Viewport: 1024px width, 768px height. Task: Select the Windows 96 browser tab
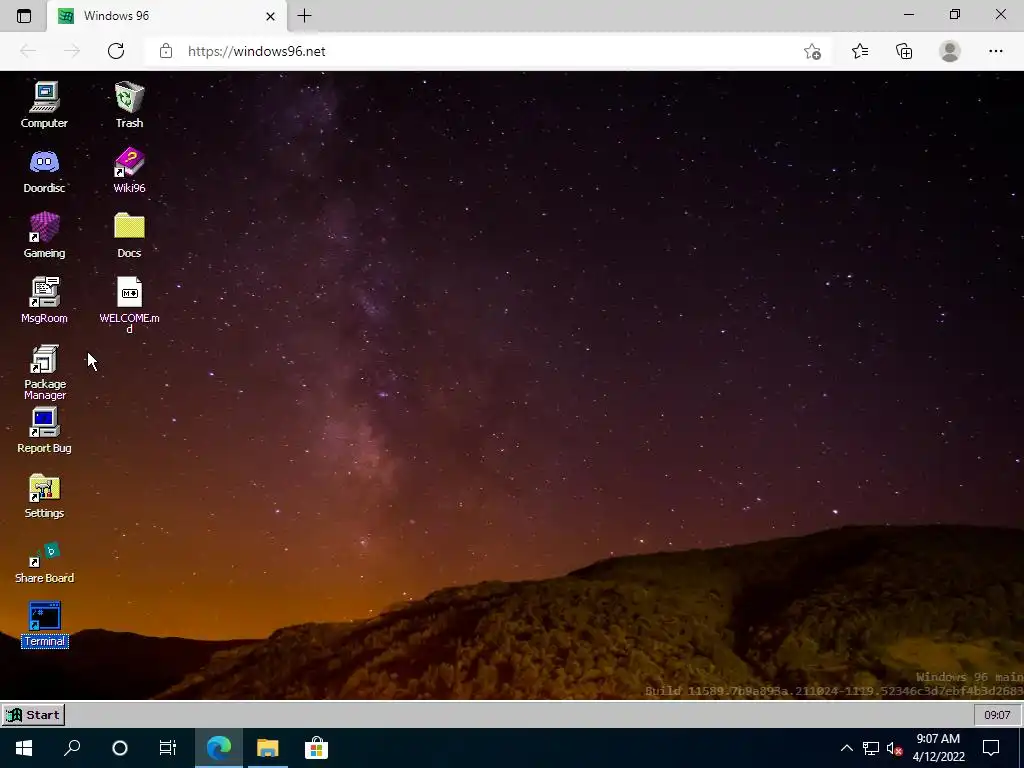(x=167, y=16)
